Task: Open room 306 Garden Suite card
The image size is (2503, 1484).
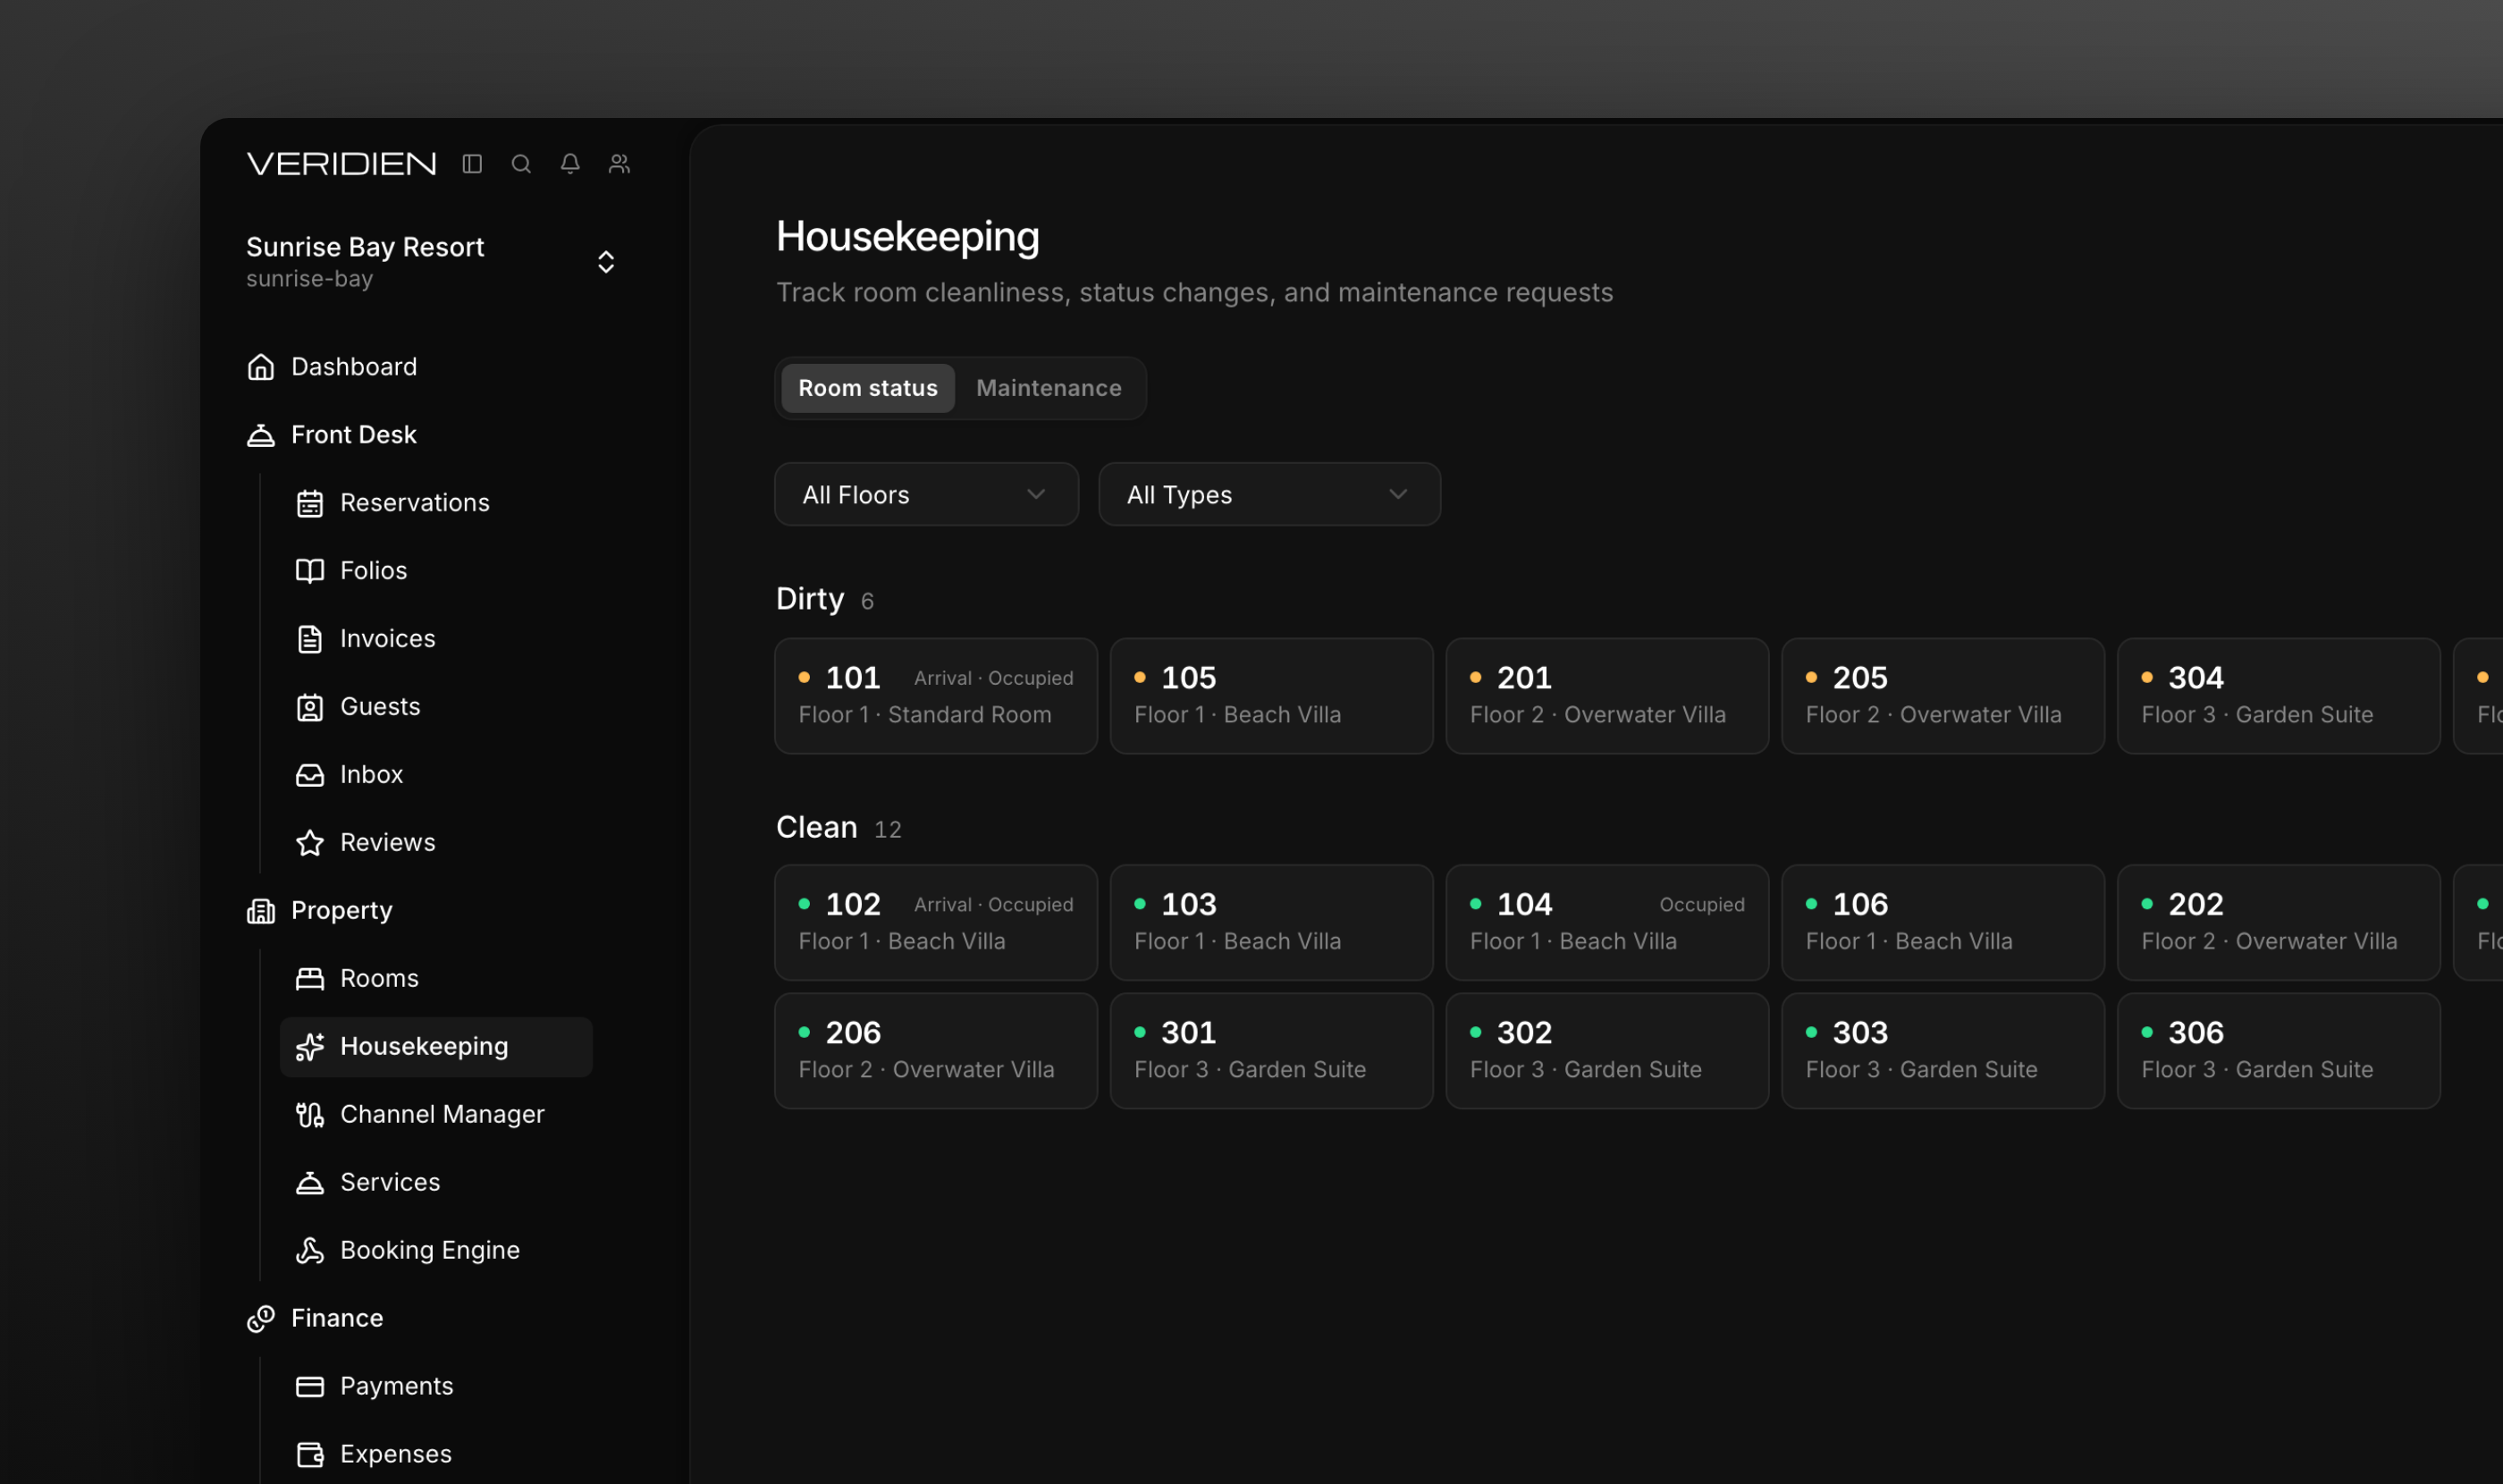Action: pyautogui.click(x=2279, y=1051)
